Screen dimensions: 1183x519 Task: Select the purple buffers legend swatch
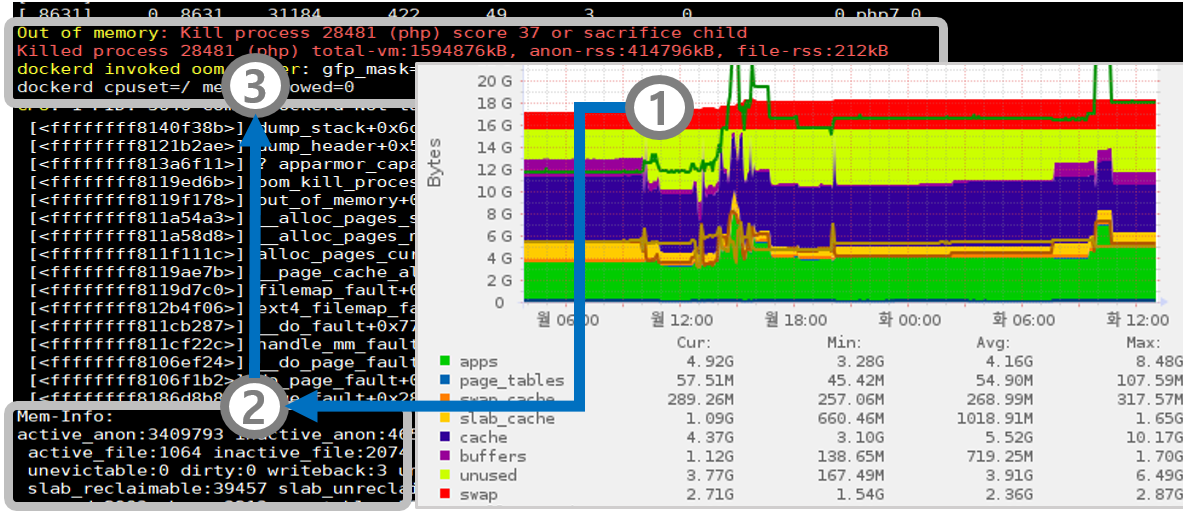pos(444,457)
